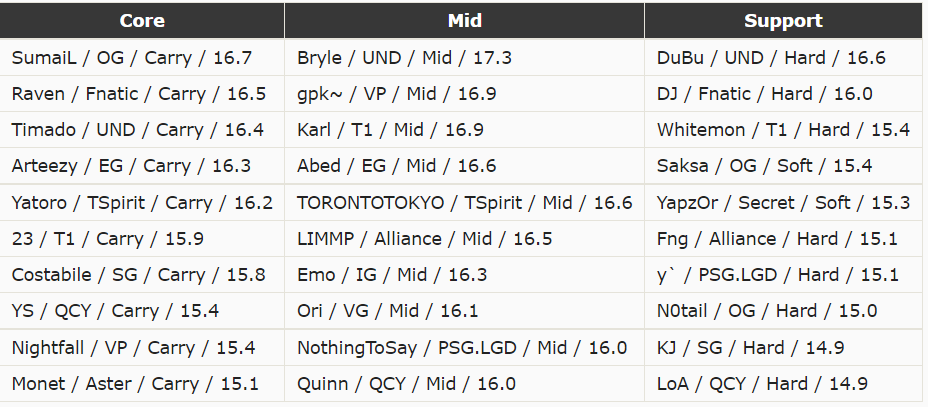Viewport: 928px width, 407px height.
Task: Click the Support column header
Action: pos(783,20)
